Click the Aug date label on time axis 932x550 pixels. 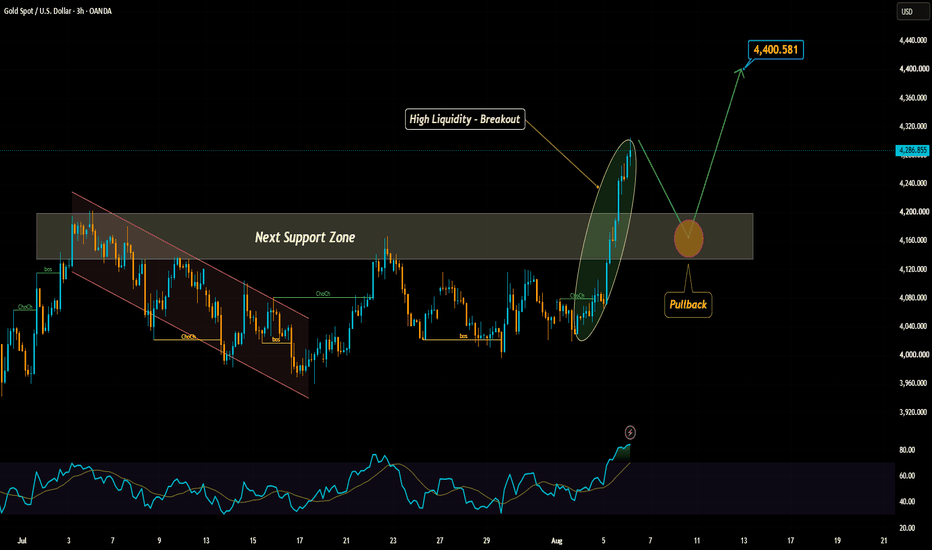click(x=556, y=540)
